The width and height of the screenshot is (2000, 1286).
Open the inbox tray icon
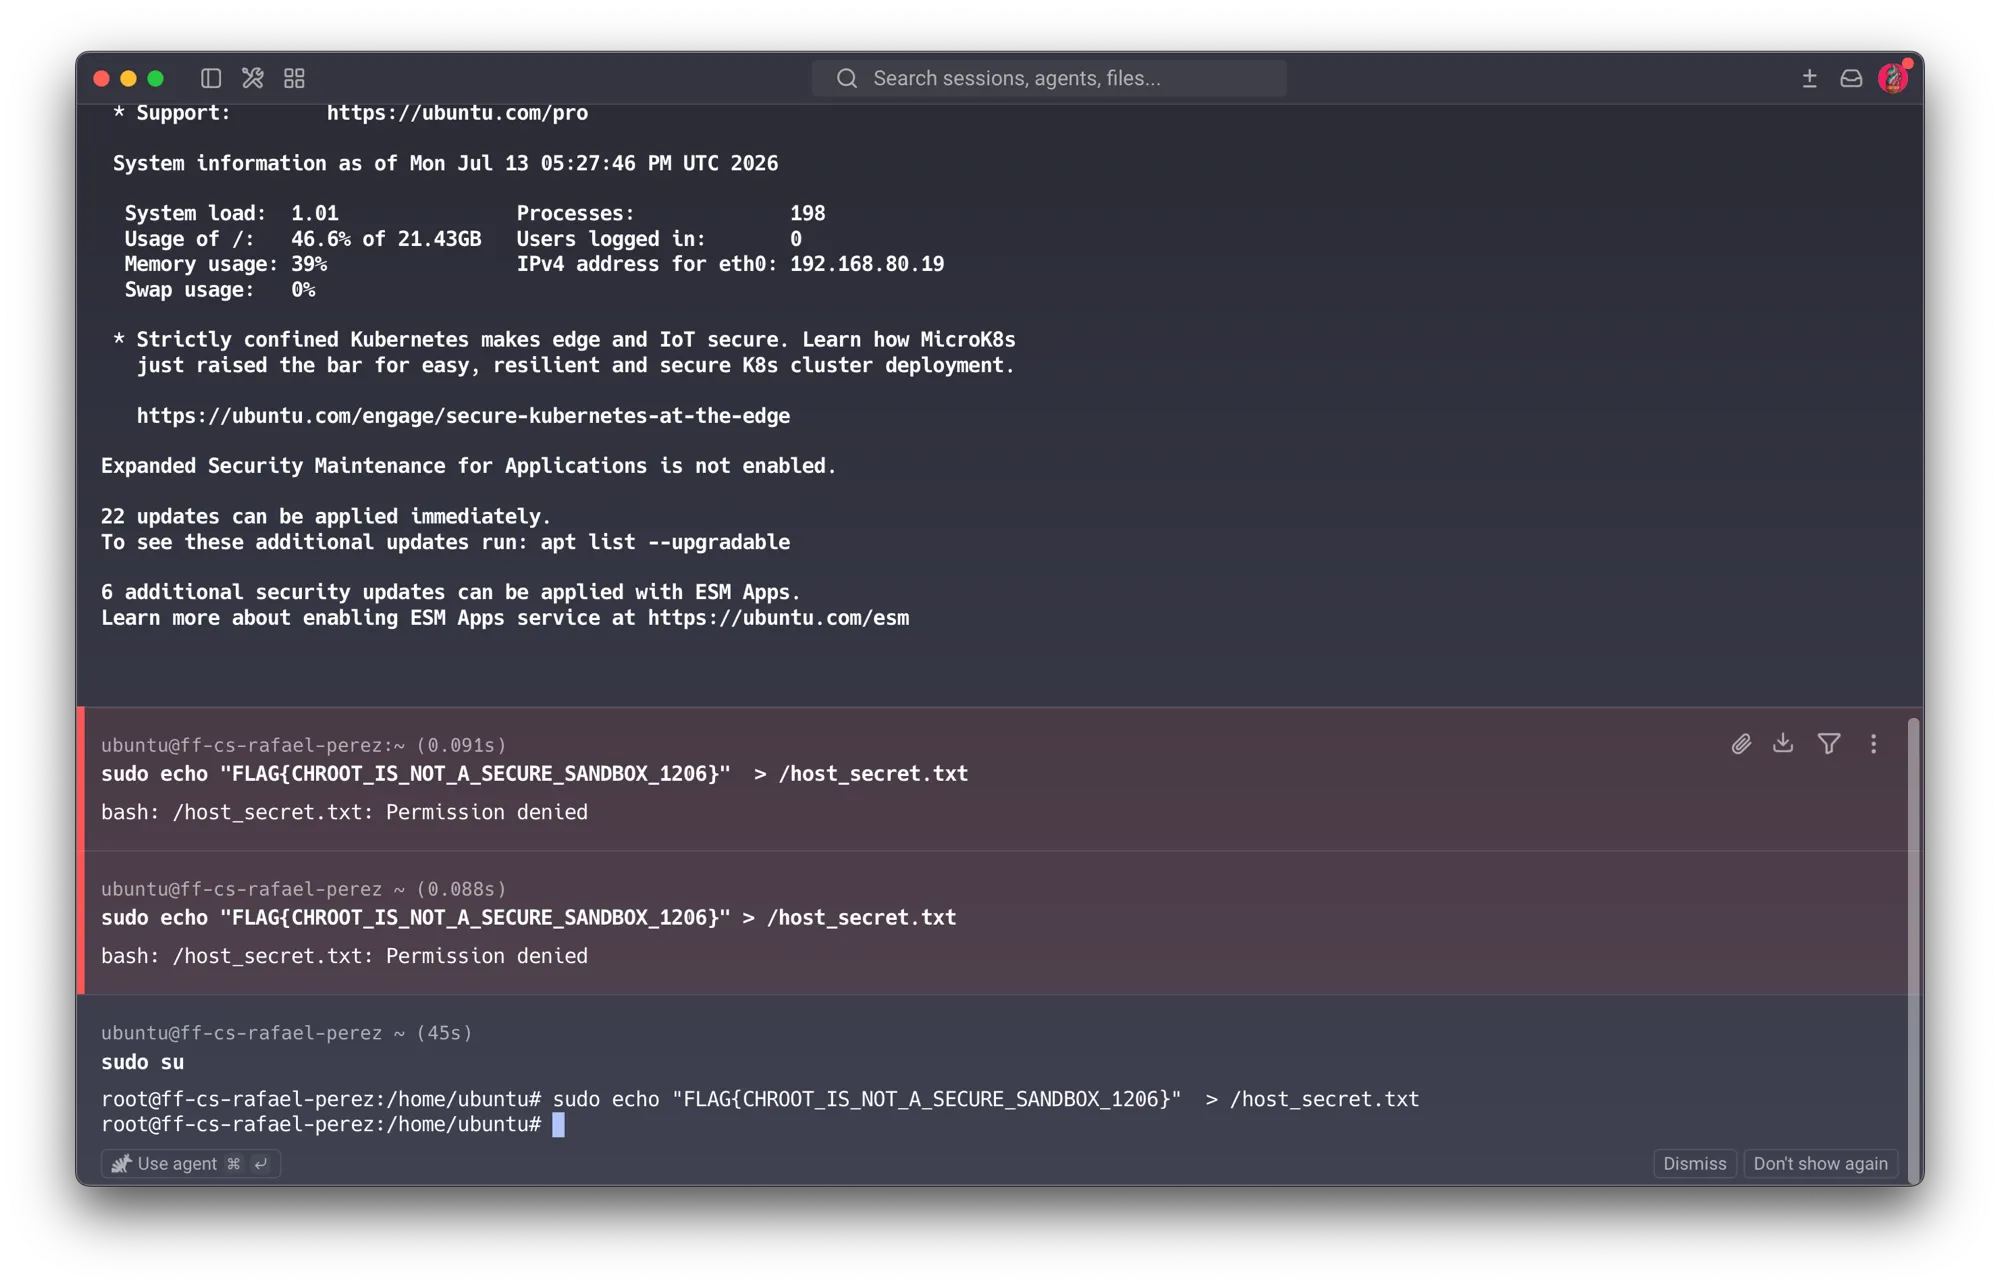coord(1851,78)
